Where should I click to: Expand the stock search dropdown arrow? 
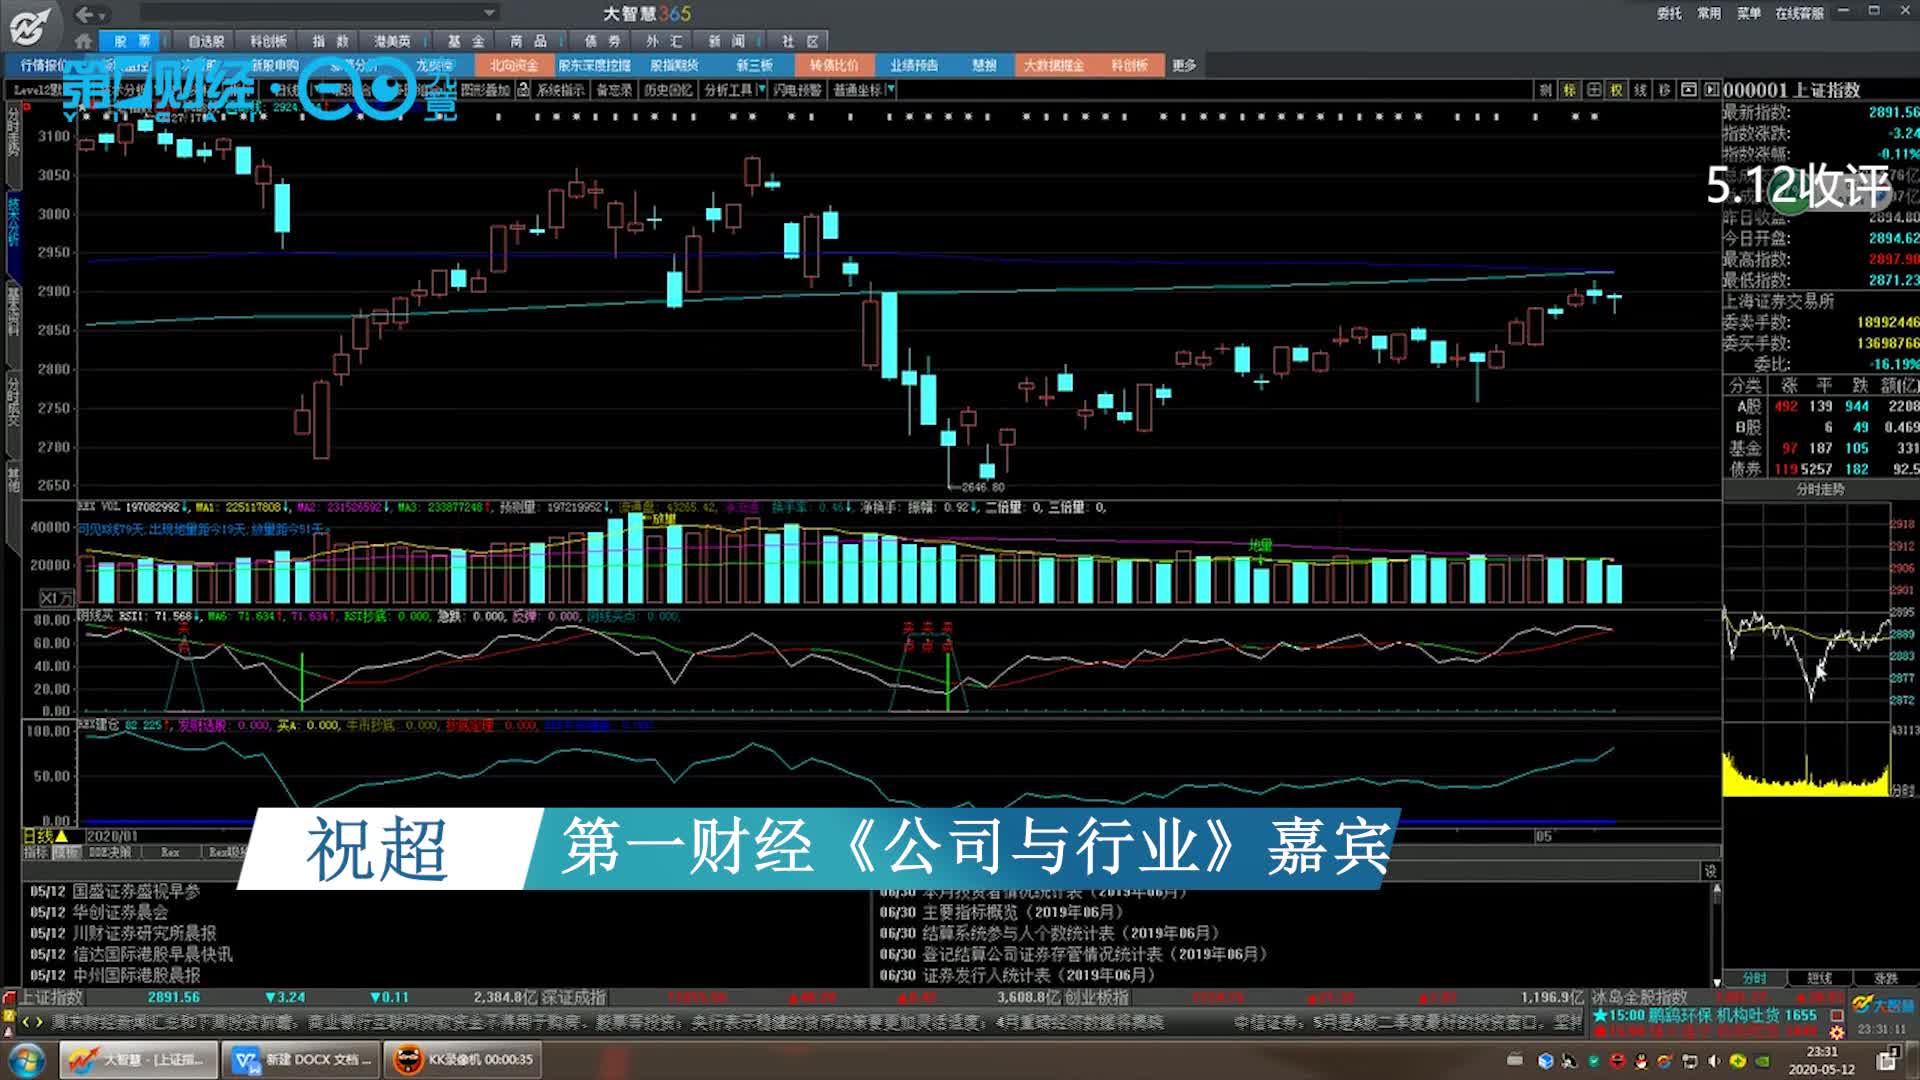(489, 13)
